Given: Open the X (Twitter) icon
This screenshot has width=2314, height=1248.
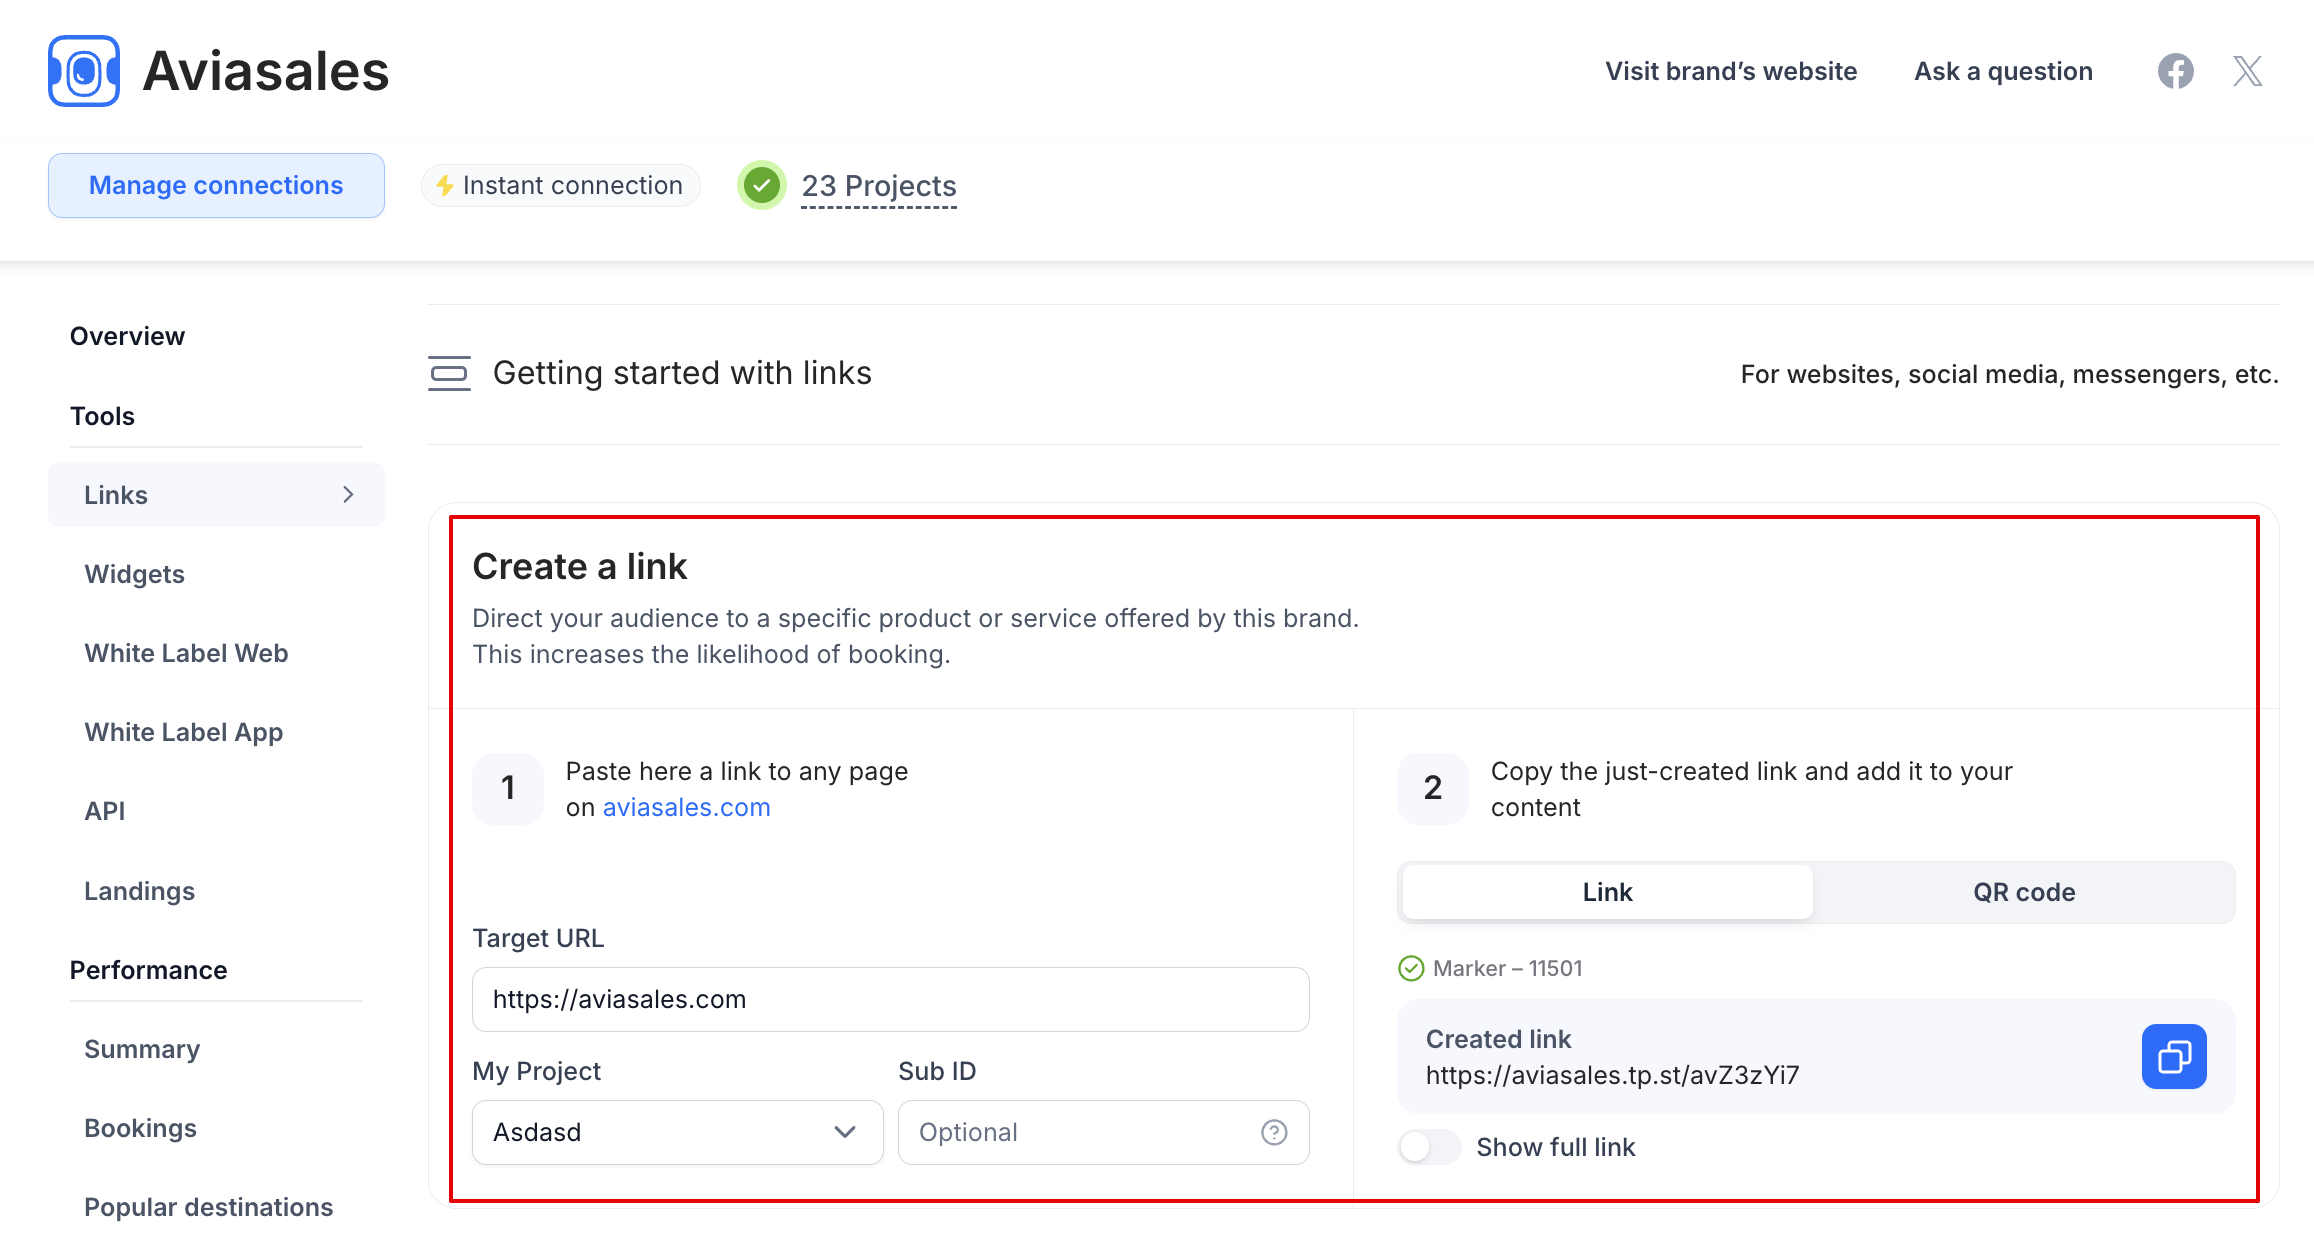Looking at the screenshot, I should coord(2247,71).
